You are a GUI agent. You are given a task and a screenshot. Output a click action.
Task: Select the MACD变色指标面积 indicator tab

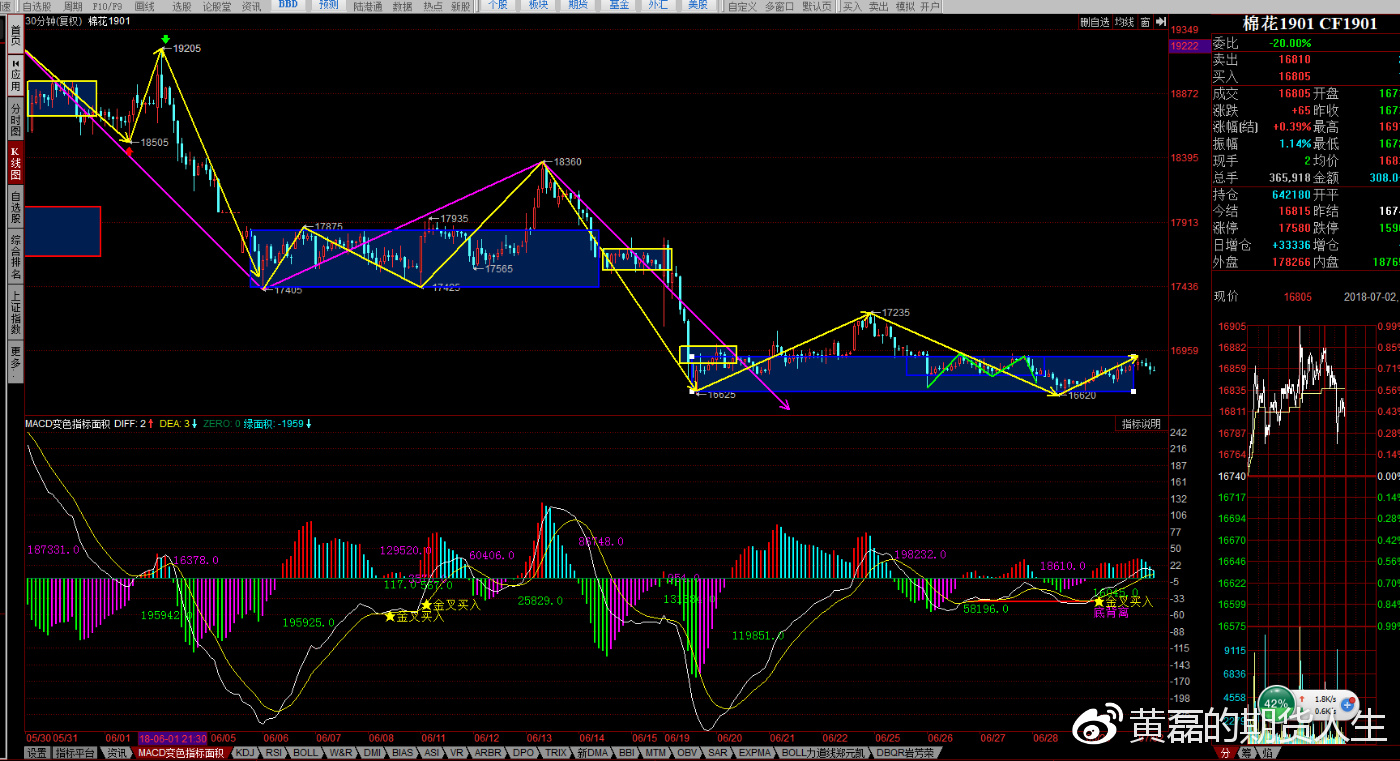coord(181,753)
